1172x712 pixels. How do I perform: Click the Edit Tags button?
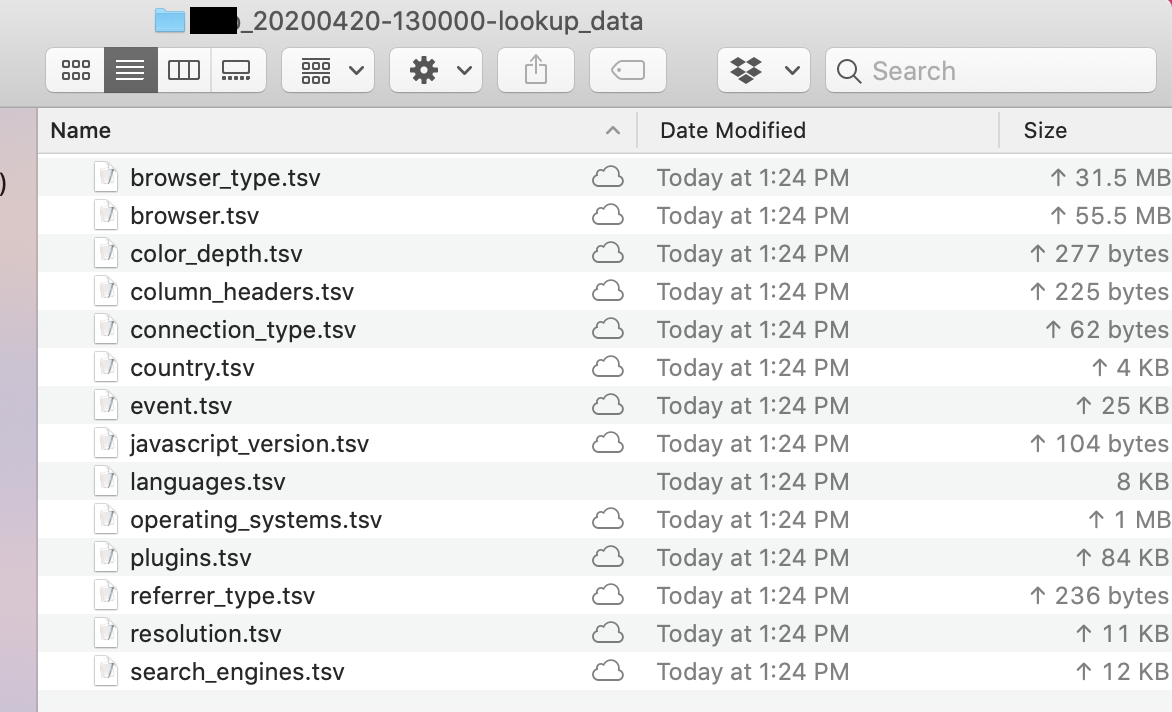(628, 70)
